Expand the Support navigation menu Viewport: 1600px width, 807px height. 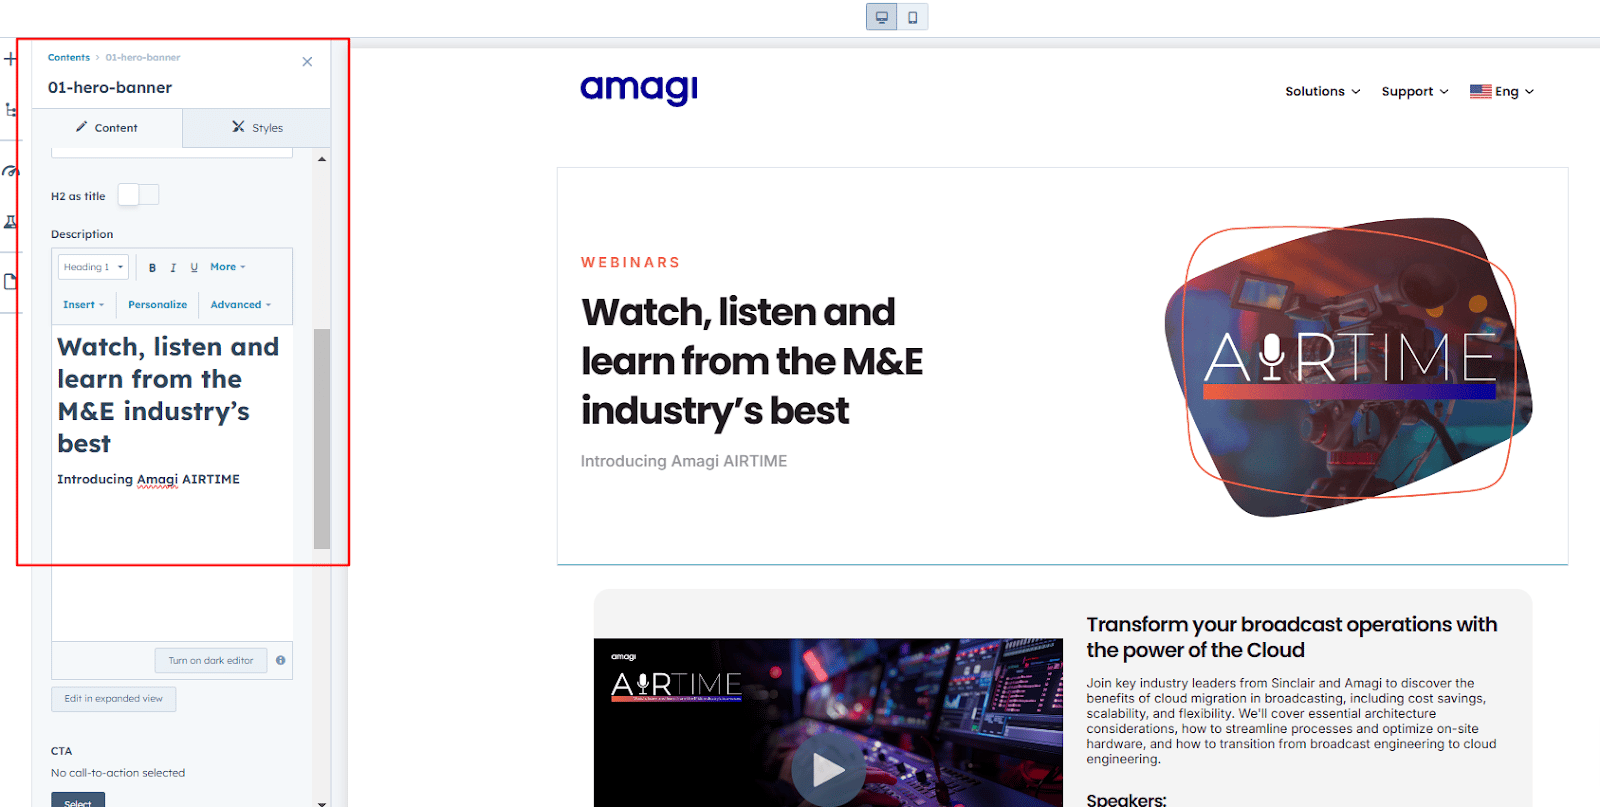[x=1415, y=91]
